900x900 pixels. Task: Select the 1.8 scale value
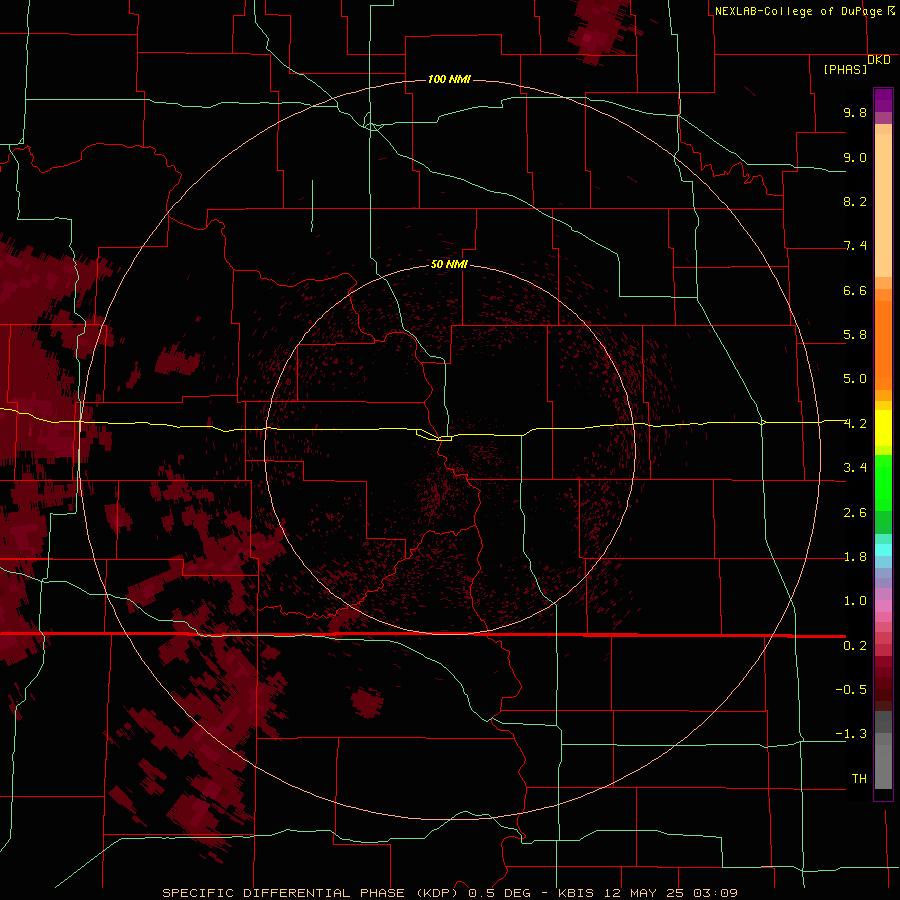pos(855,557)
